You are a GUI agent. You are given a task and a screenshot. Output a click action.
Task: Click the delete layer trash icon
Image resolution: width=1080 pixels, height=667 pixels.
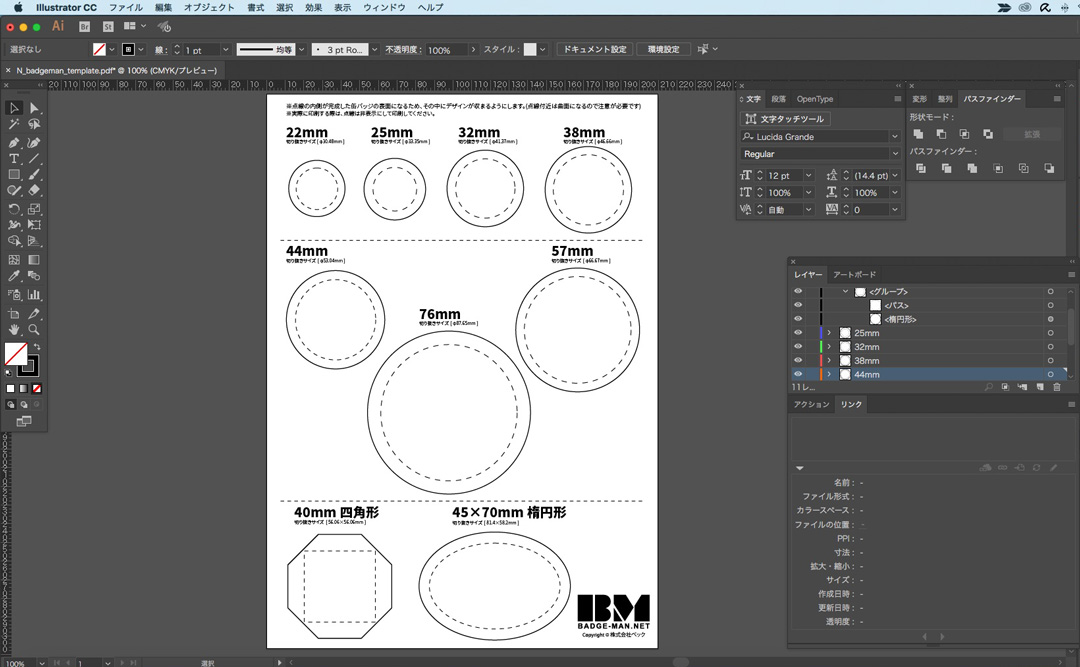[1056, 386]
